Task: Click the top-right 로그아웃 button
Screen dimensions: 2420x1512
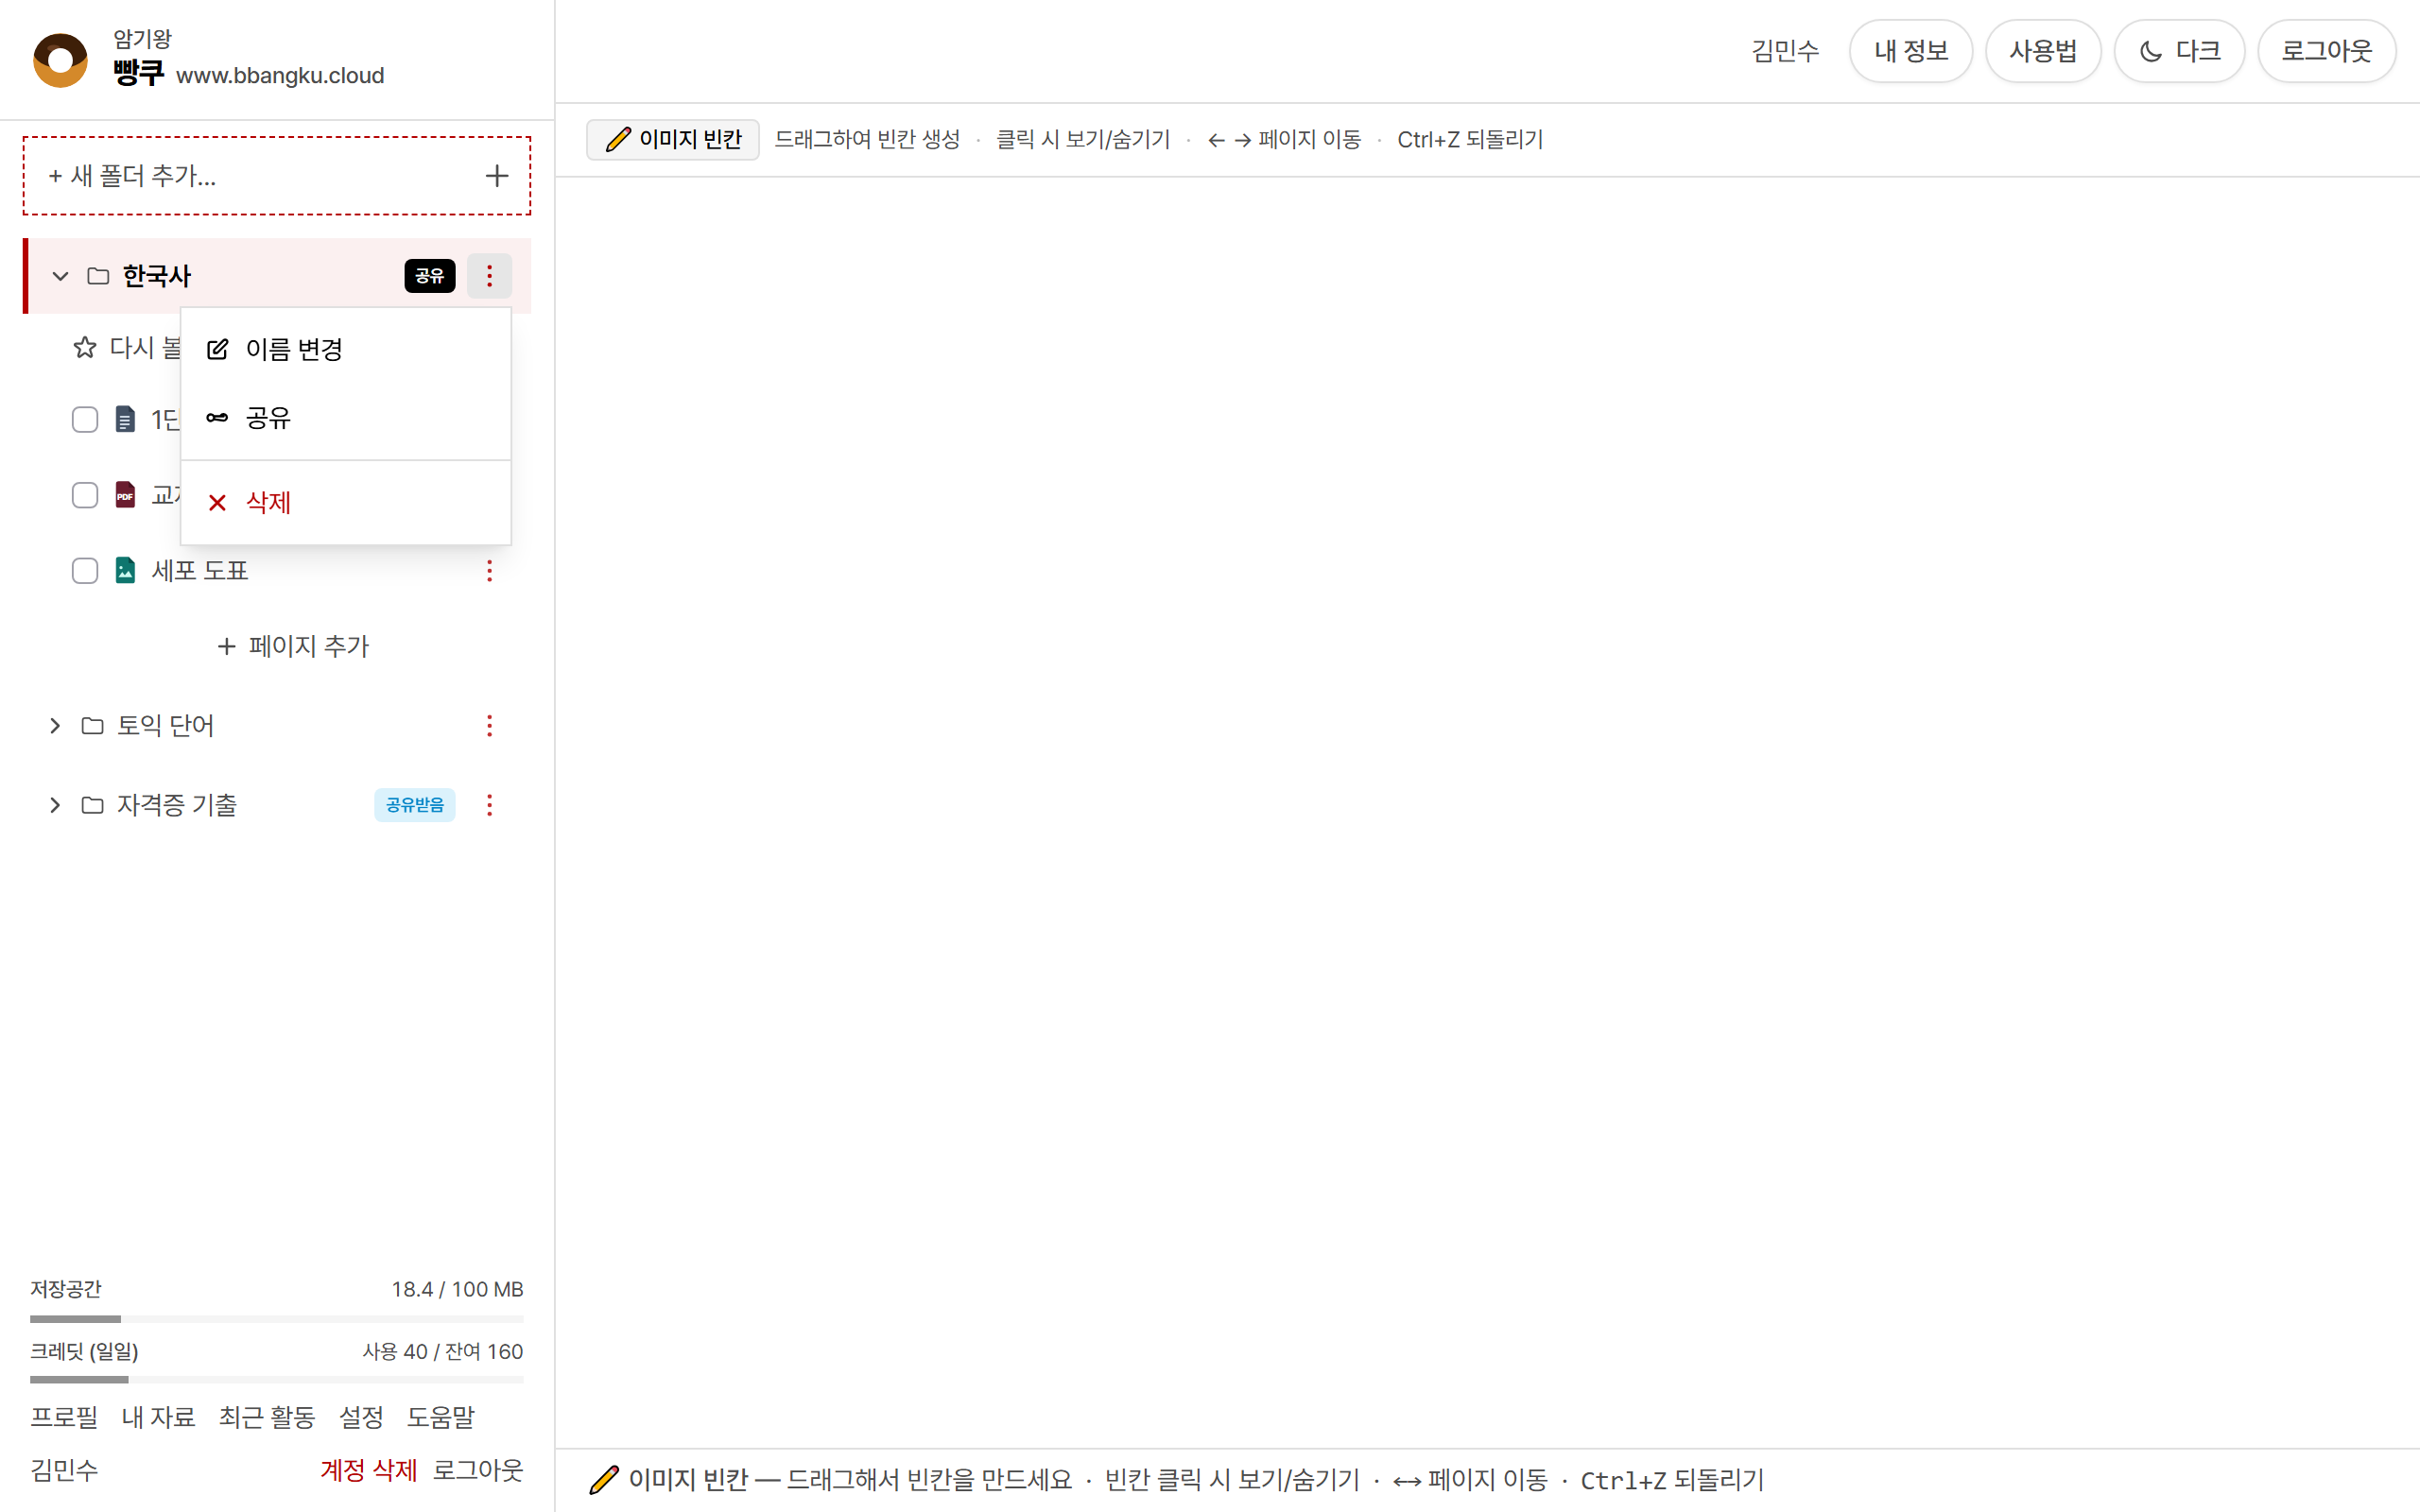Action: (x=2327, y=51)
